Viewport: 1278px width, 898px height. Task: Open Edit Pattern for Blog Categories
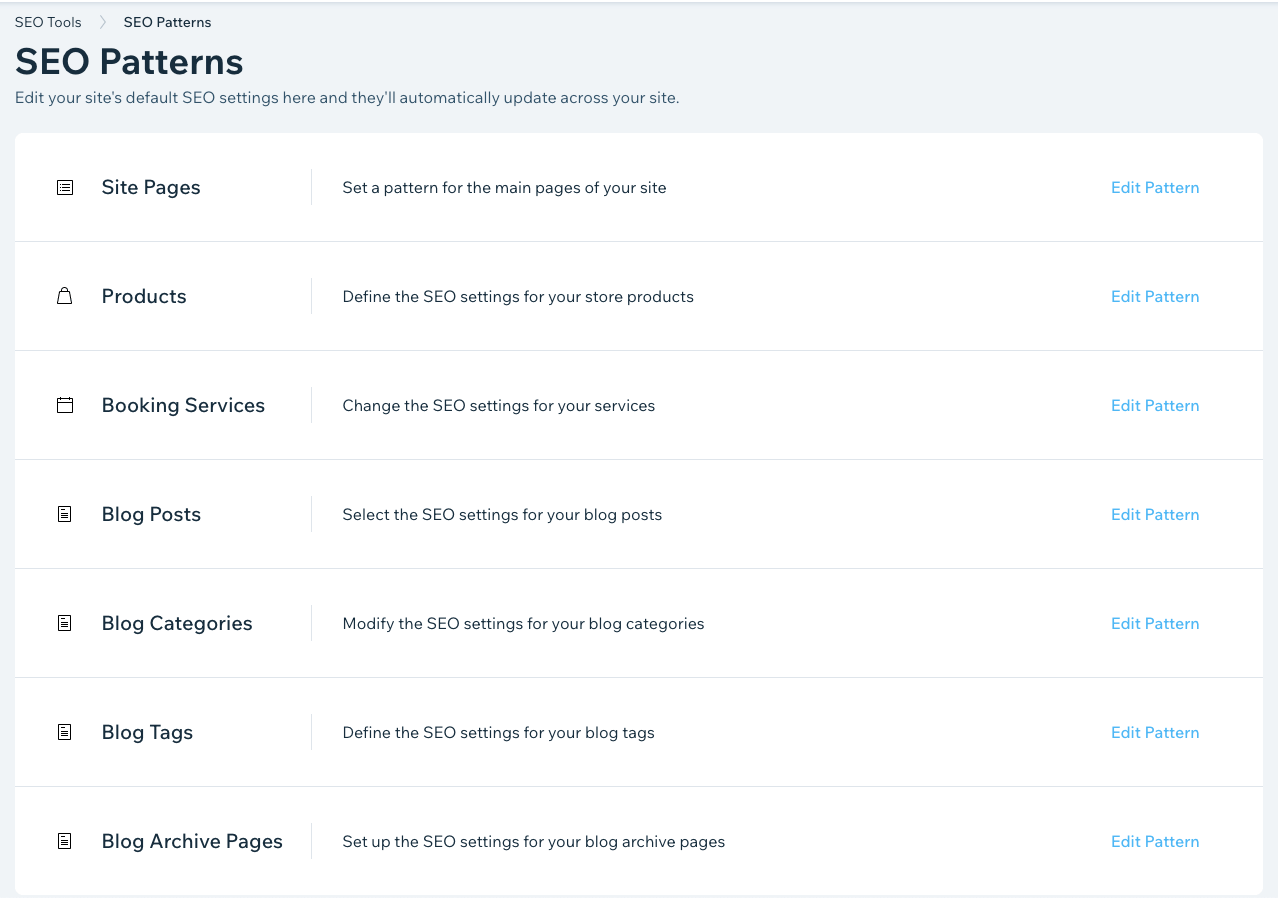coord(1154,623)
